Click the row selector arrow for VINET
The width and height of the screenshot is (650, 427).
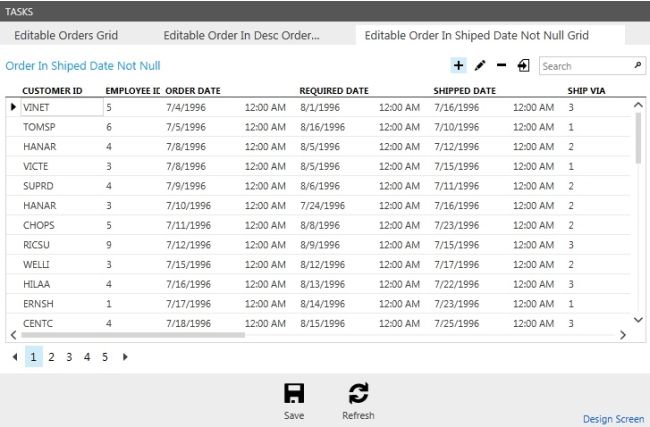coord(13,107)
